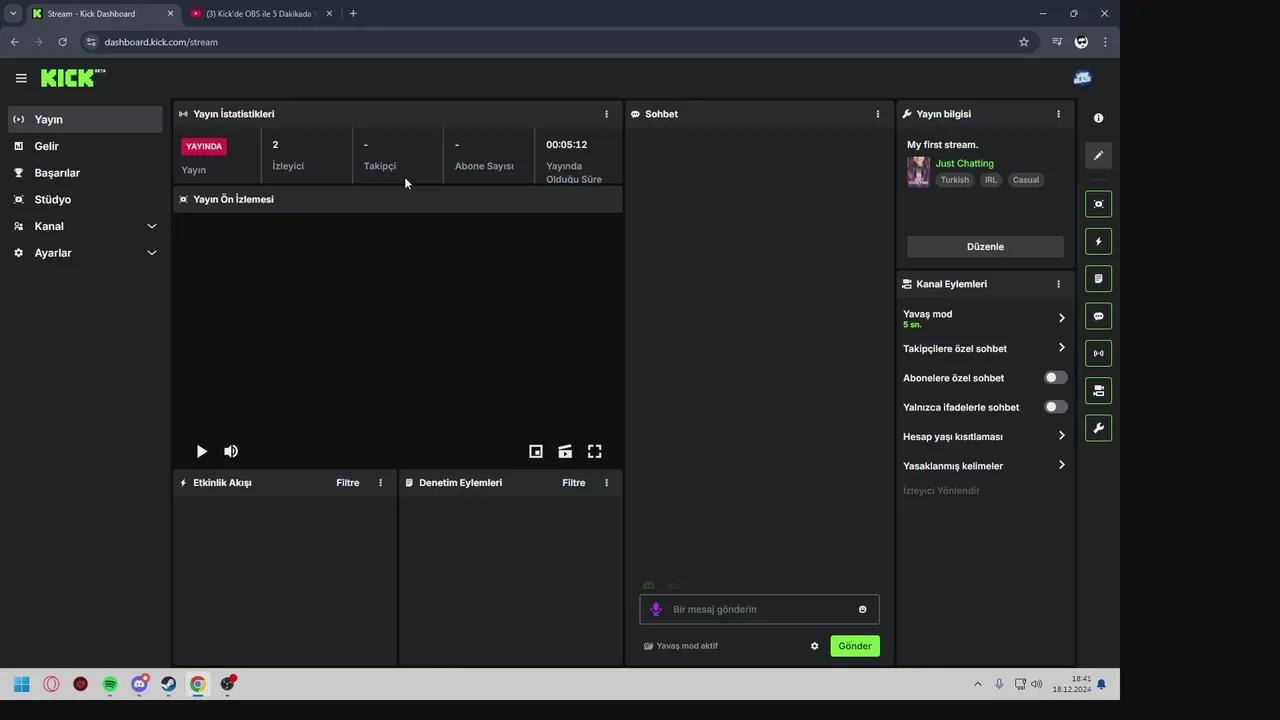Expand the Ayarlar sidebar section
This screenshot has width=1280, height=720.
point(85,253)
